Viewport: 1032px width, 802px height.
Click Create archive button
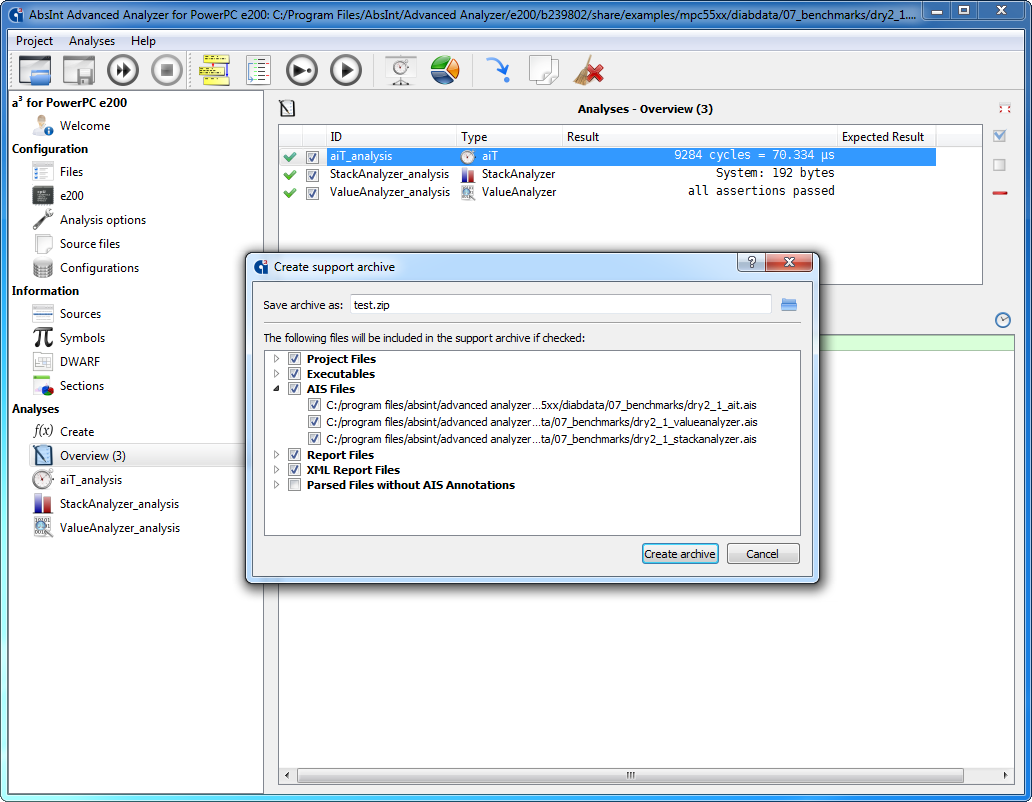[679, 554]
